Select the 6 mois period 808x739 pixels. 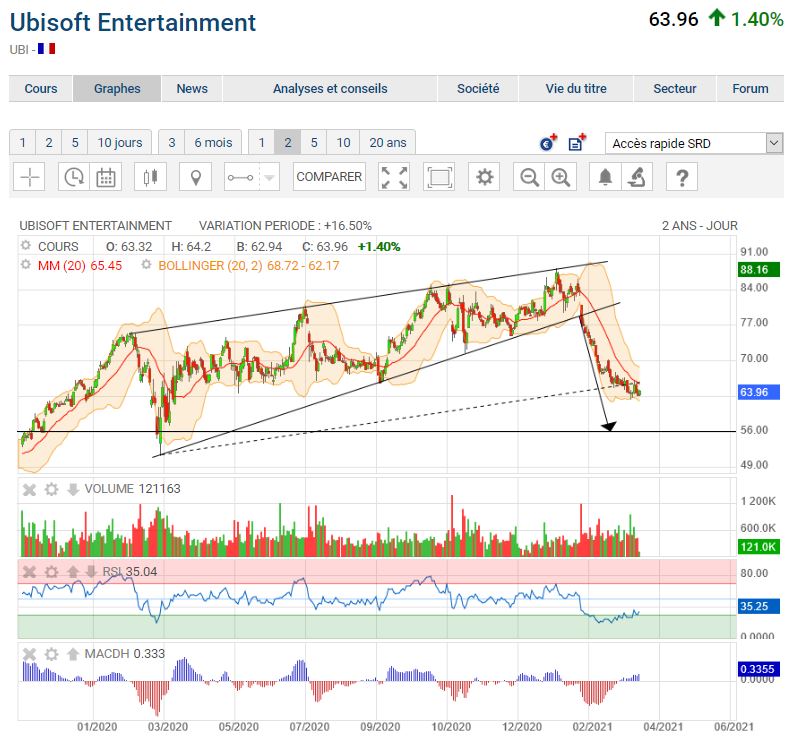click(213, 143)
